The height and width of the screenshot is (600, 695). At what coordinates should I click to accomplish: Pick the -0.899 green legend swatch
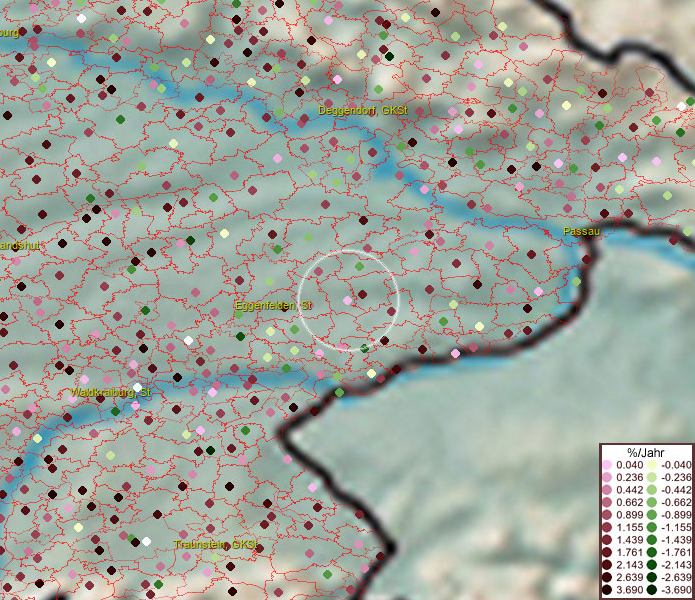tap(652, 515)
